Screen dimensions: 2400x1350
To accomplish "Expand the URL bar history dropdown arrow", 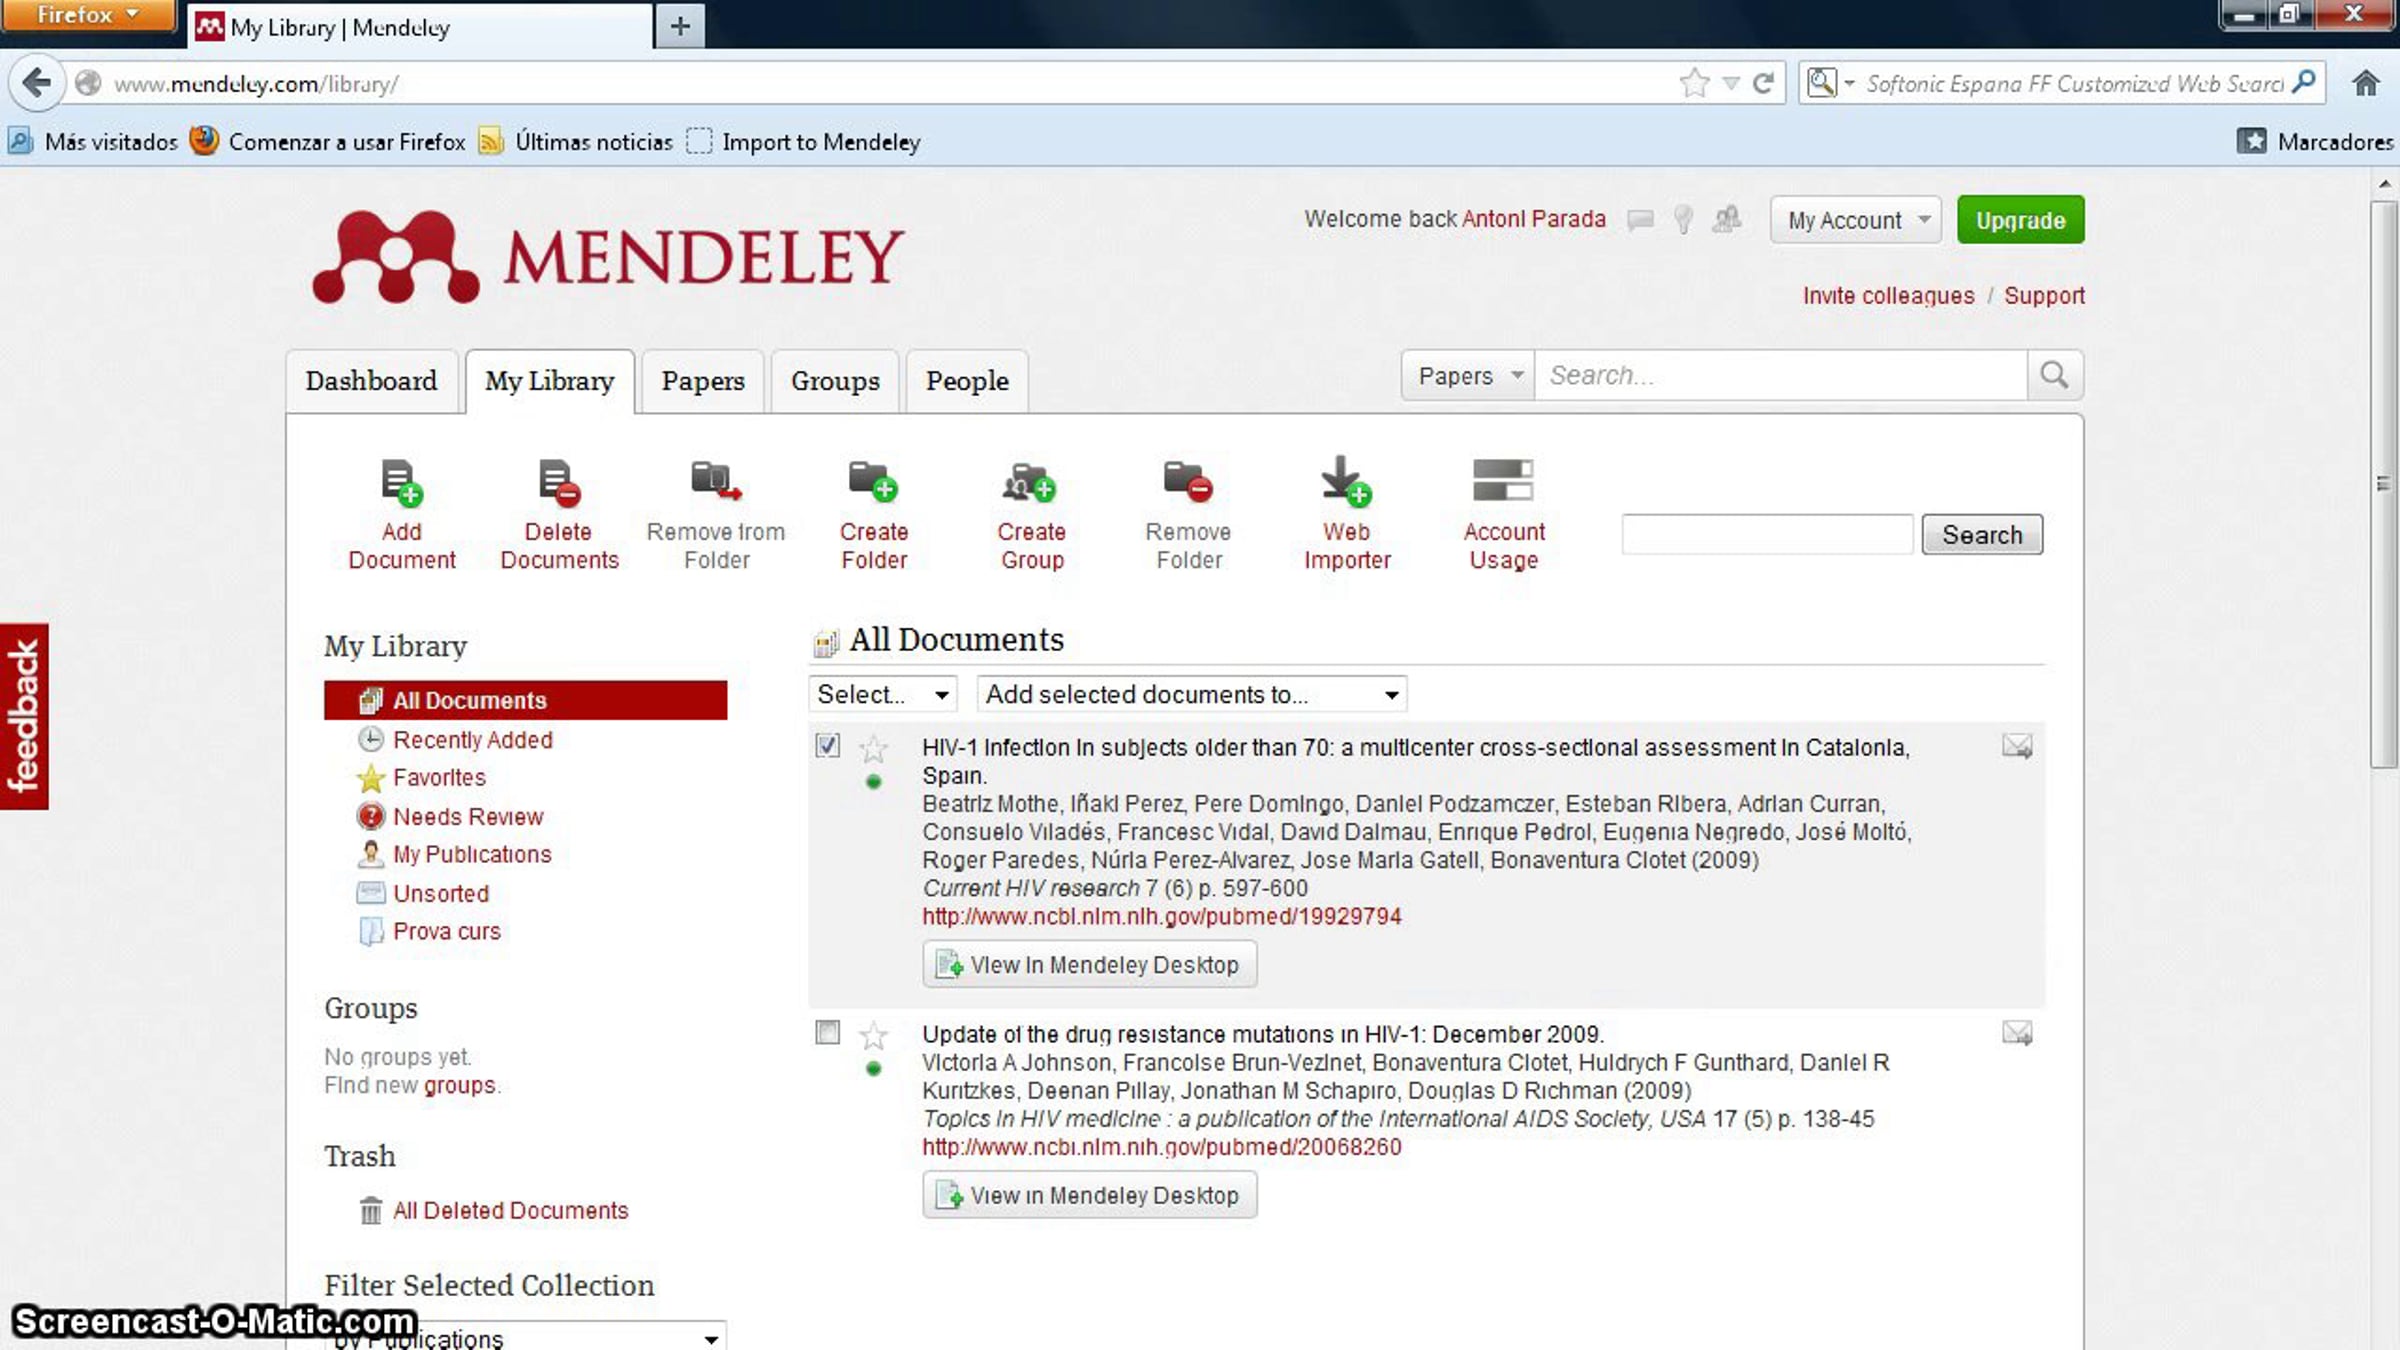I will [x=1731, y=83].
